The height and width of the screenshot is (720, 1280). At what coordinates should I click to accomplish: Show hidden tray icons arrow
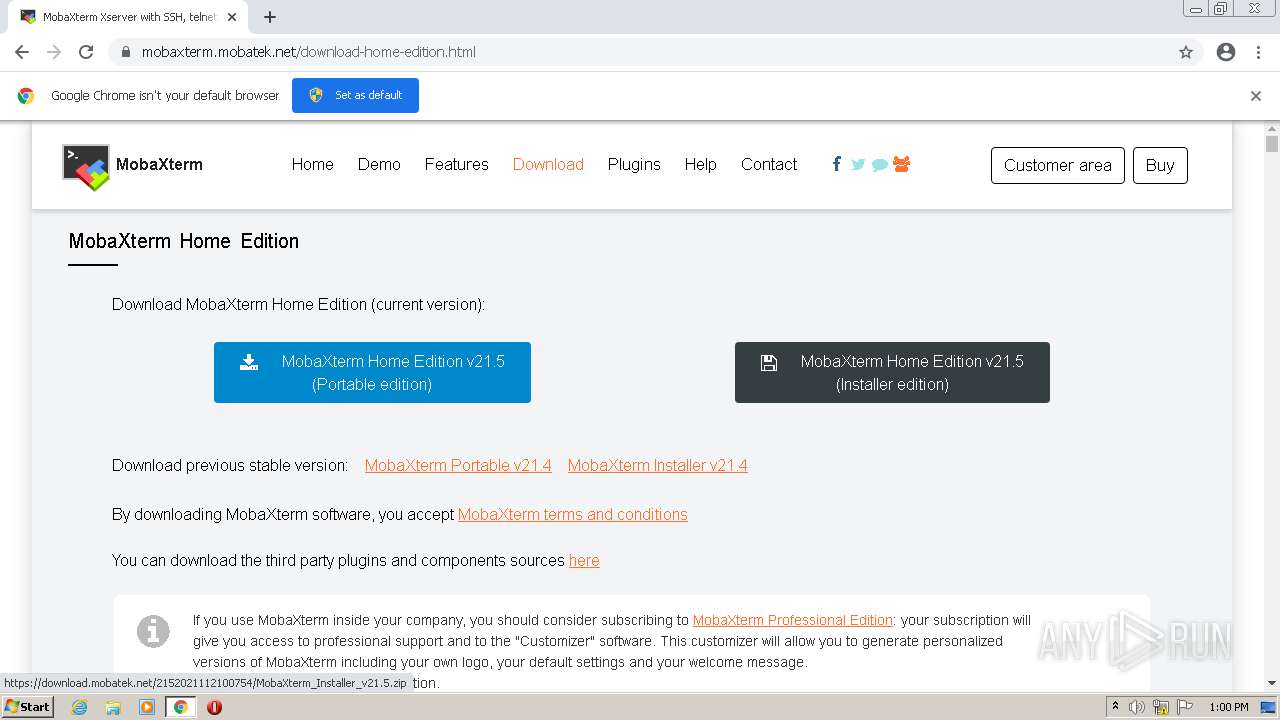[1115, 707]
